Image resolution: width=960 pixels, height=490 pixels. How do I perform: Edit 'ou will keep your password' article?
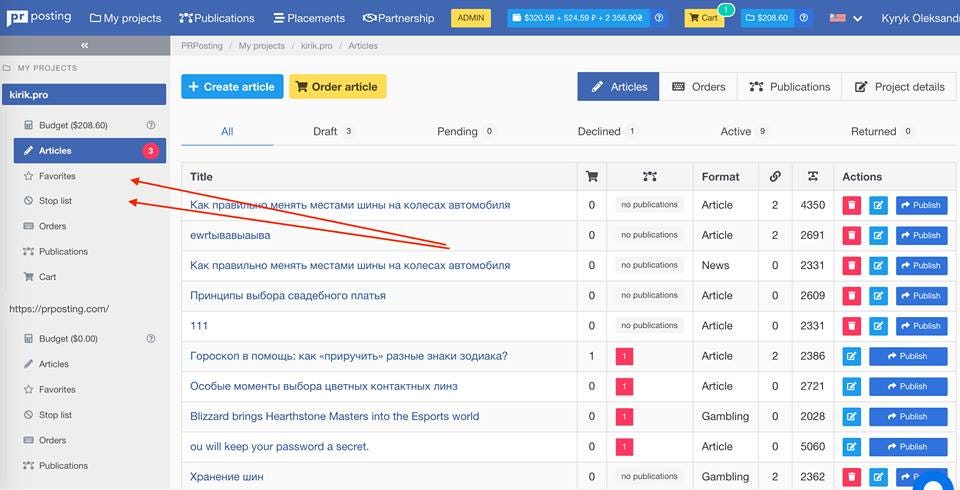point(852,447)
